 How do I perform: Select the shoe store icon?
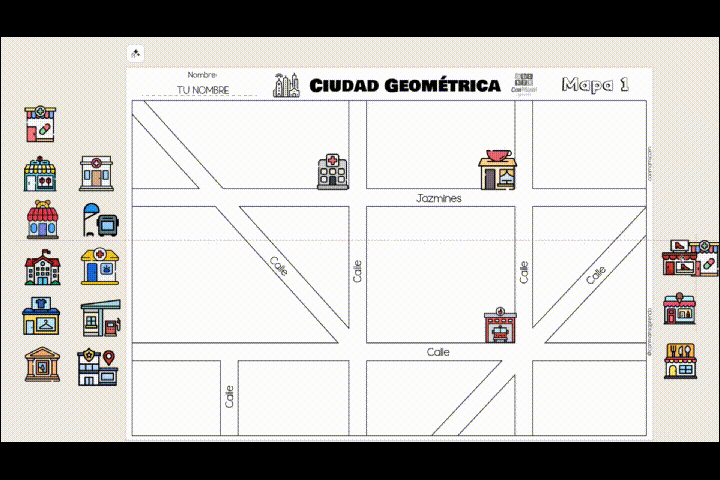point(678,258)
